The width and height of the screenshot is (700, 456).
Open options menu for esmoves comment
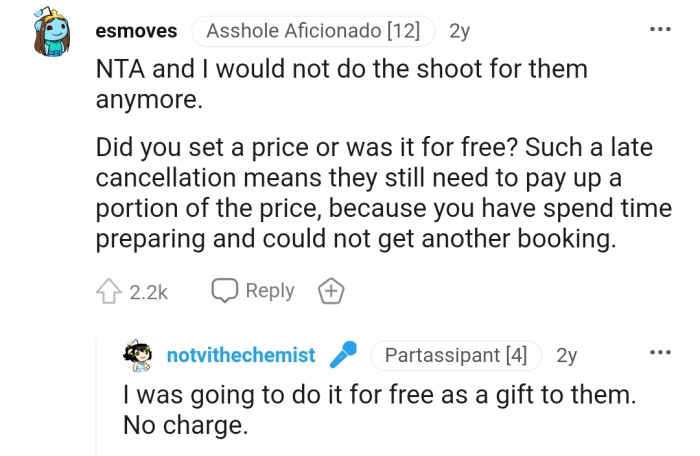pyautogui.click(x=660, y=30)
